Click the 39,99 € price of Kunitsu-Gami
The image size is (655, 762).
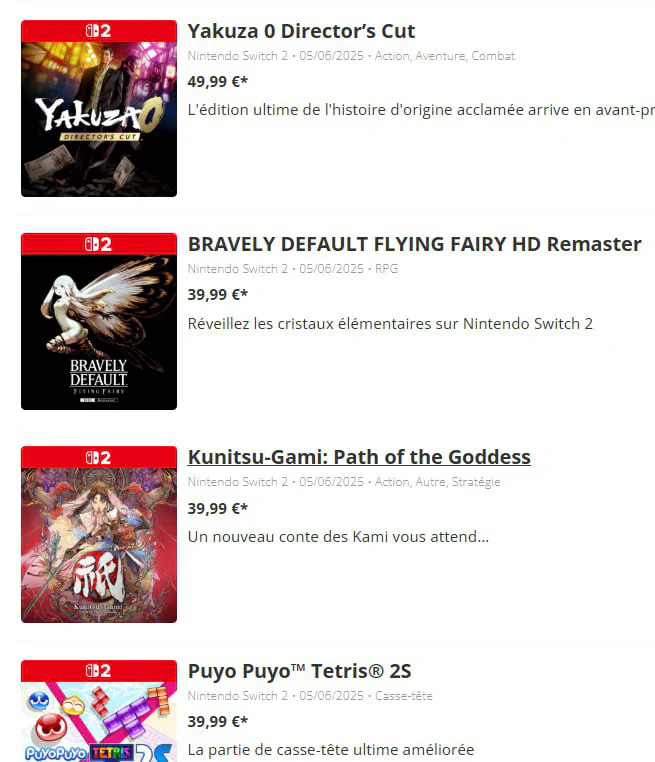[218, 508]
